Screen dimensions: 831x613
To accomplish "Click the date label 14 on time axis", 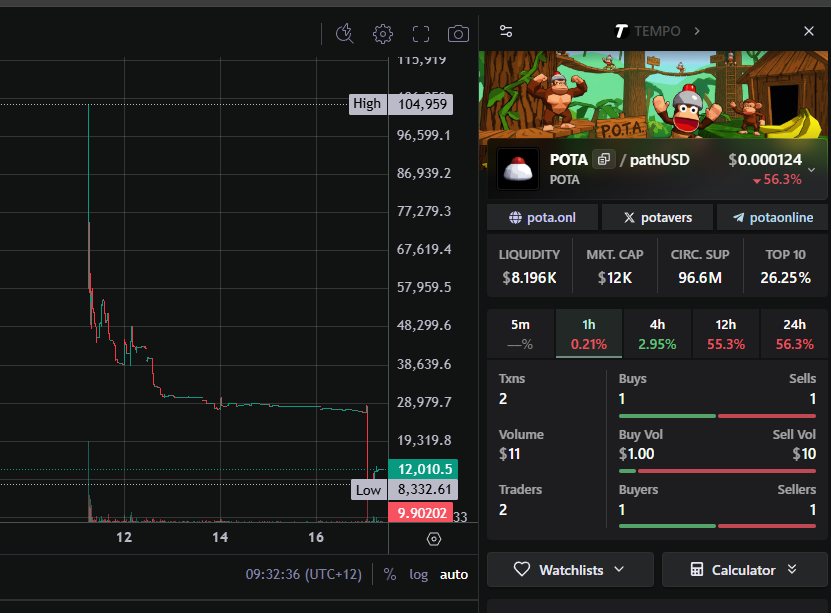I will click(x=220, y=538).
